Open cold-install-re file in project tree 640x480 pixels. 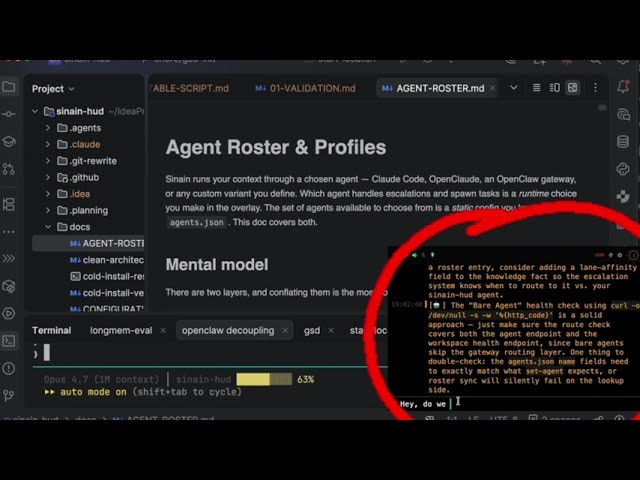click(x=107, y=277)
